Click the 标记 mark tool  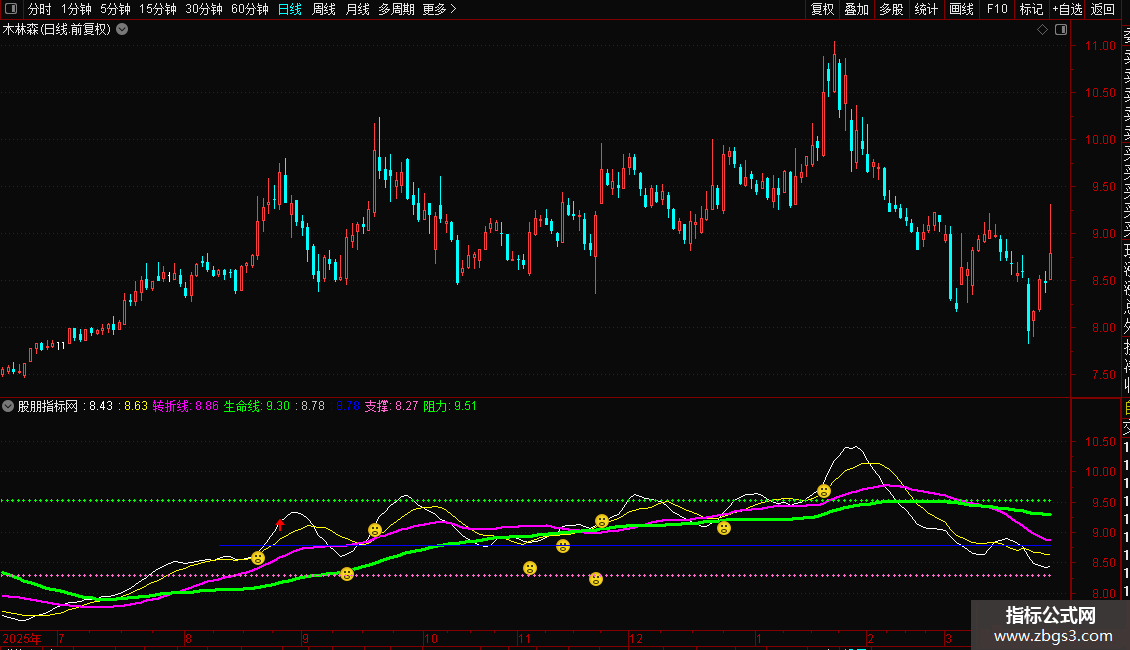[1031, 10]
